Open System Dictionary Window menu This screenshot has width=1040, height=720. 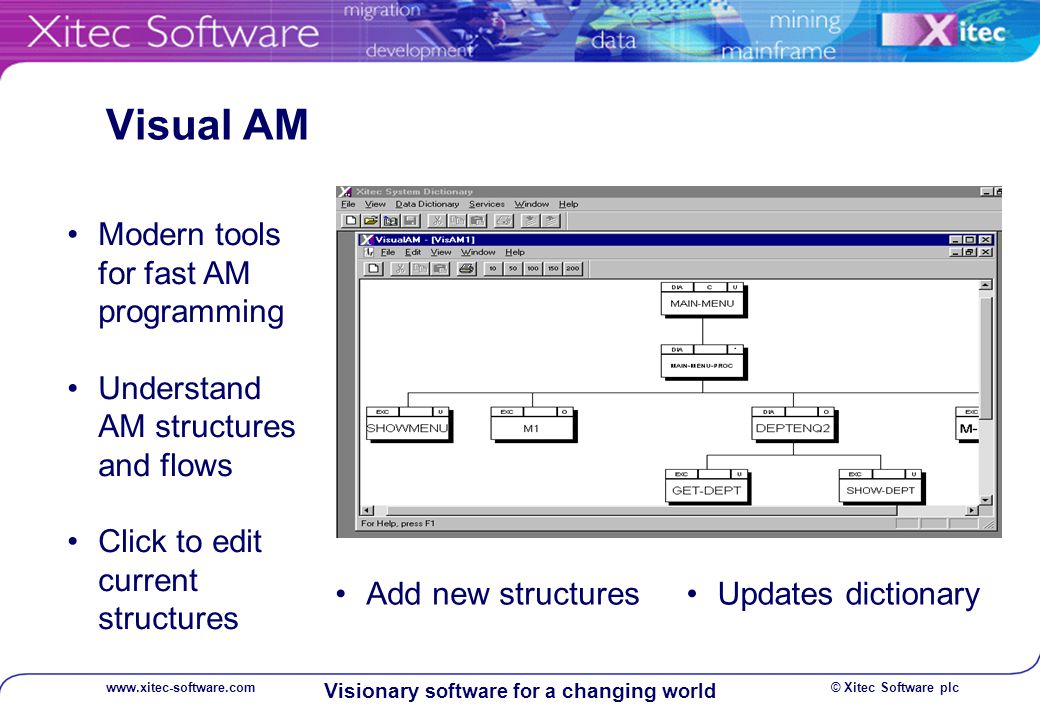532,204
